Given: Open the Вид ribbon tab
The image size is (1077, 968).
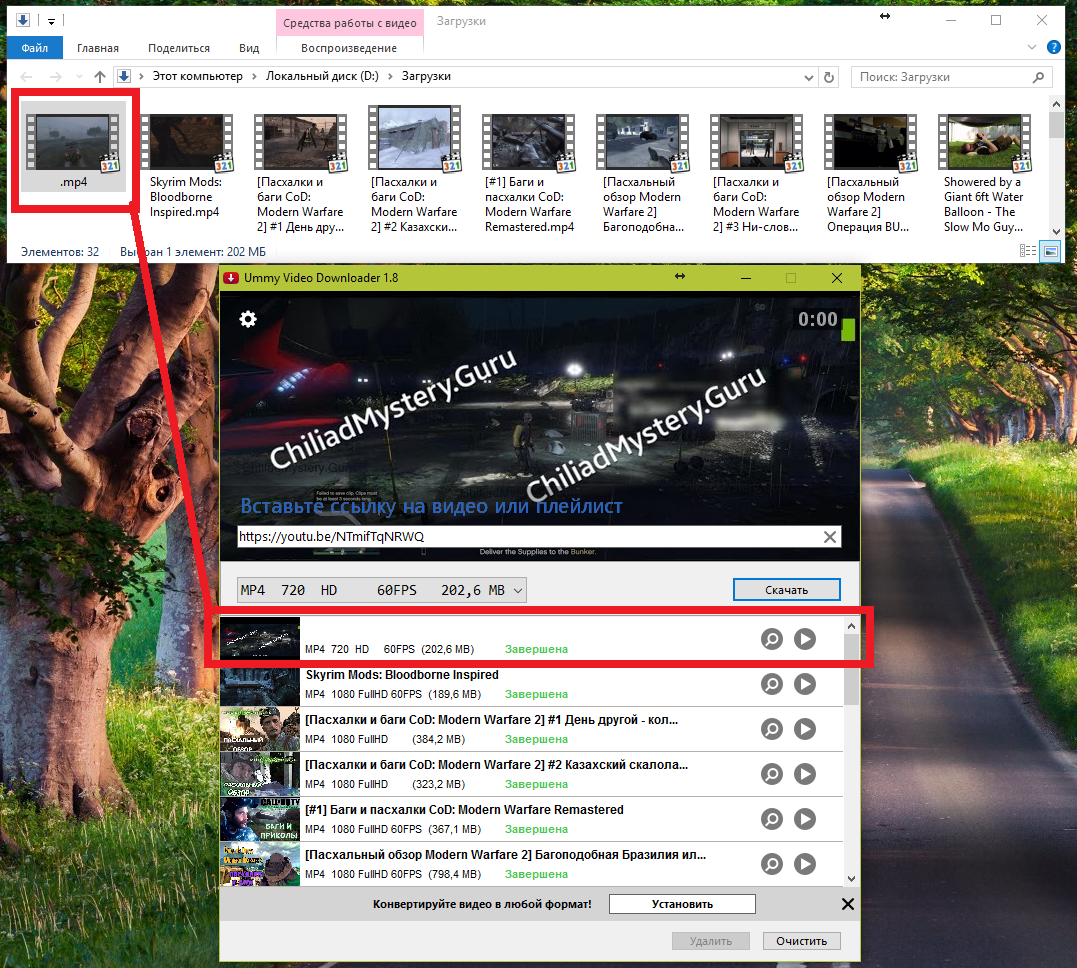Looking at the screenshot, I should [x=249, y=47].
